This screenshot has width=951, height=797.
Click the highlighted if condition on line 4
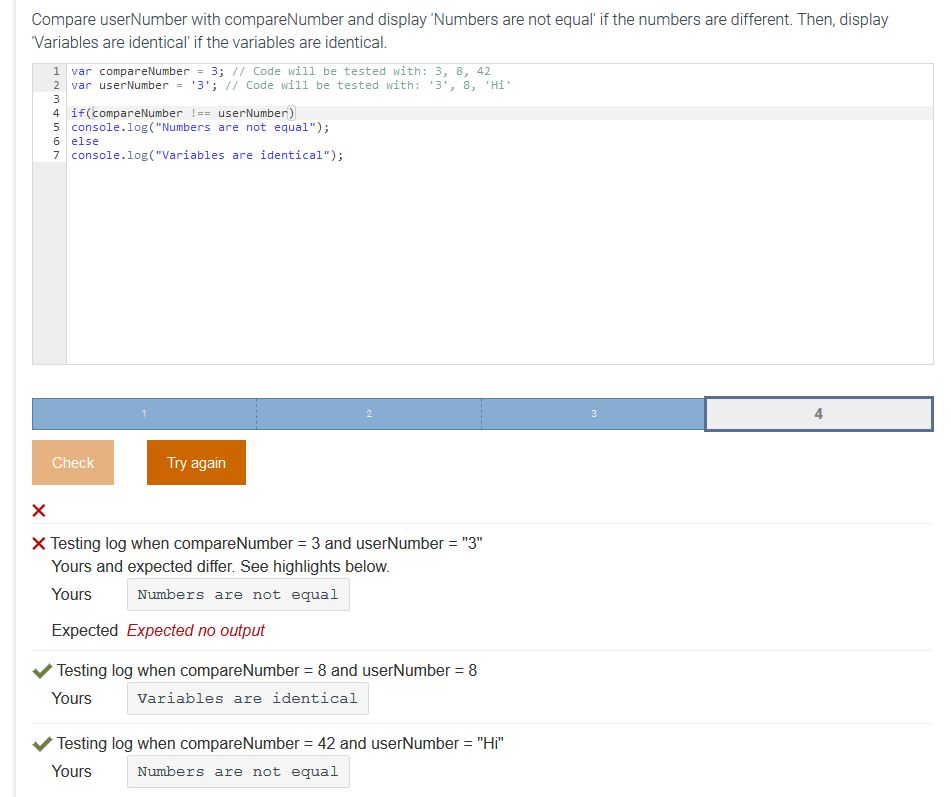pos(180,112)
